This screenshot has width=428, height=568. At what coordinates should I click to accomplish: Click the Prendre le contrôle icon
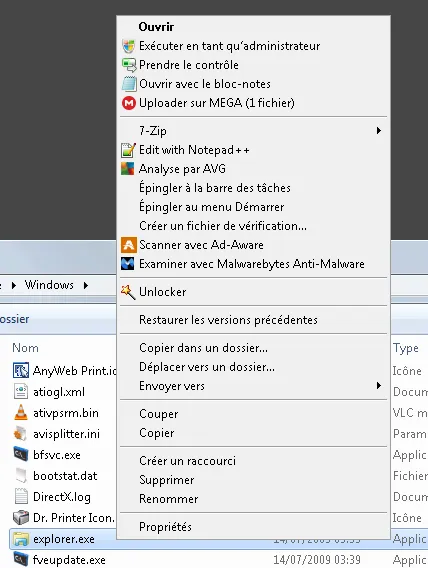128,65
